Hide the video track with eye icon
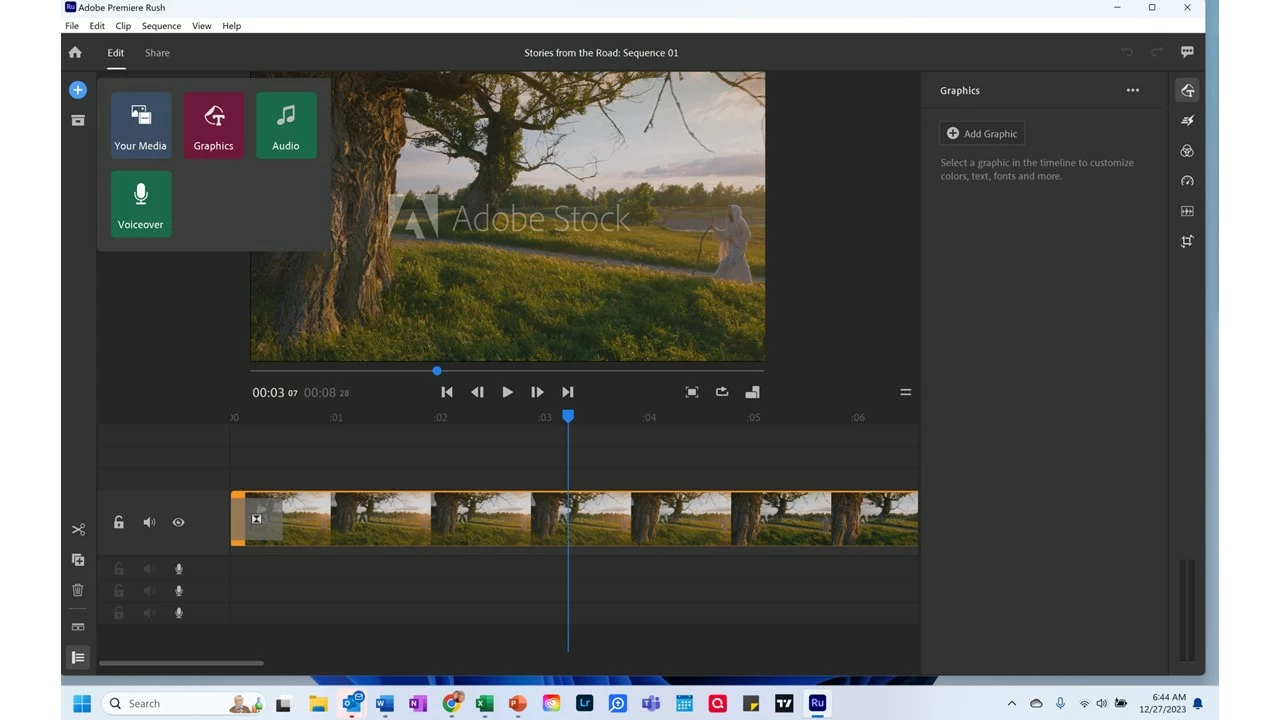This screenshot has height=720, width=1280. point(178,522)
